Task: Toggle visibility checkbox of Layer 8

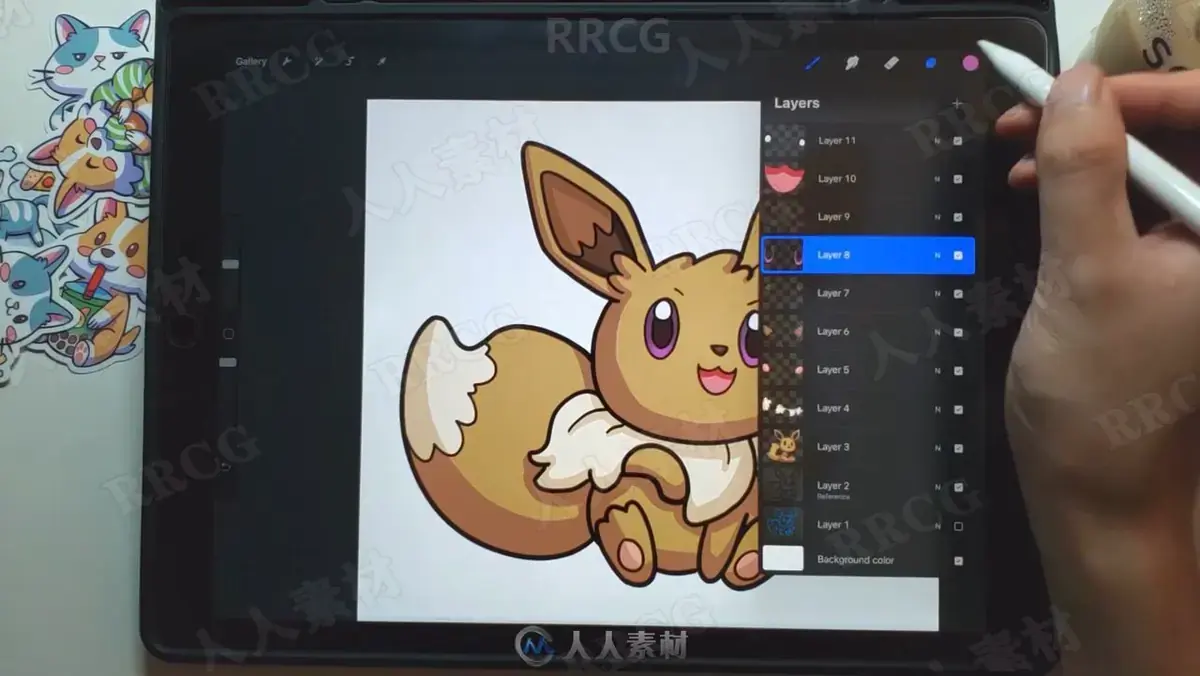Action: point(958,256)
